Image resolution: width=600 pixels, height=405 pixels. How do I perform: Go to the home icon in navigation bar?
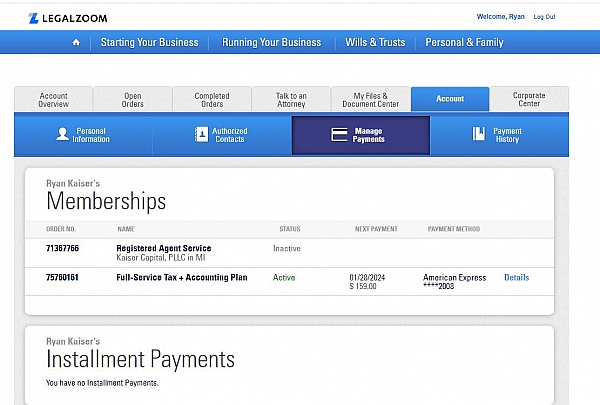[76, 43]
